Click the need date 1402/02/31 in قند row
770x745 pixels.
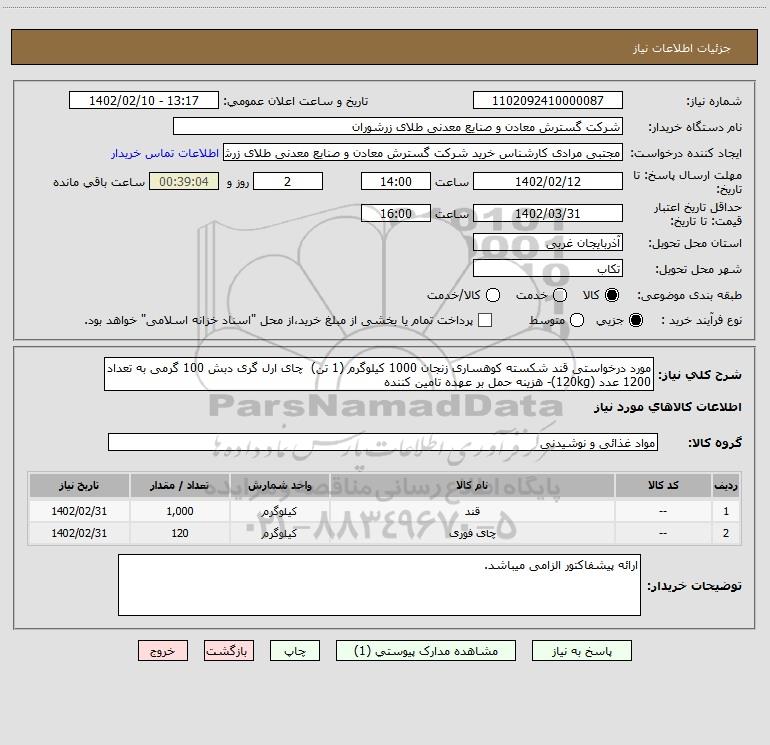click(x=79, y=511)
